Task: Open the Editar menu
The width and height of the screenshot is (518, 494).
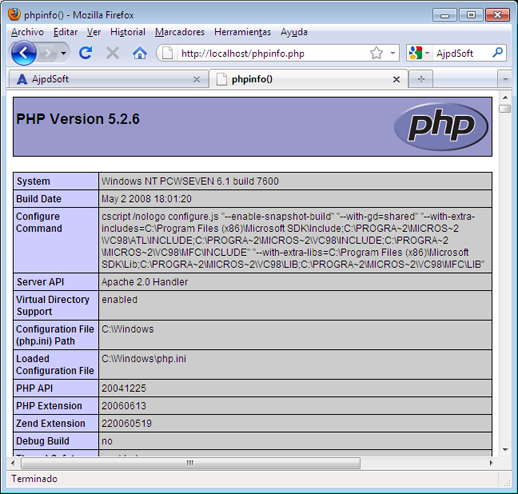Action: click(x=65, y=32)
